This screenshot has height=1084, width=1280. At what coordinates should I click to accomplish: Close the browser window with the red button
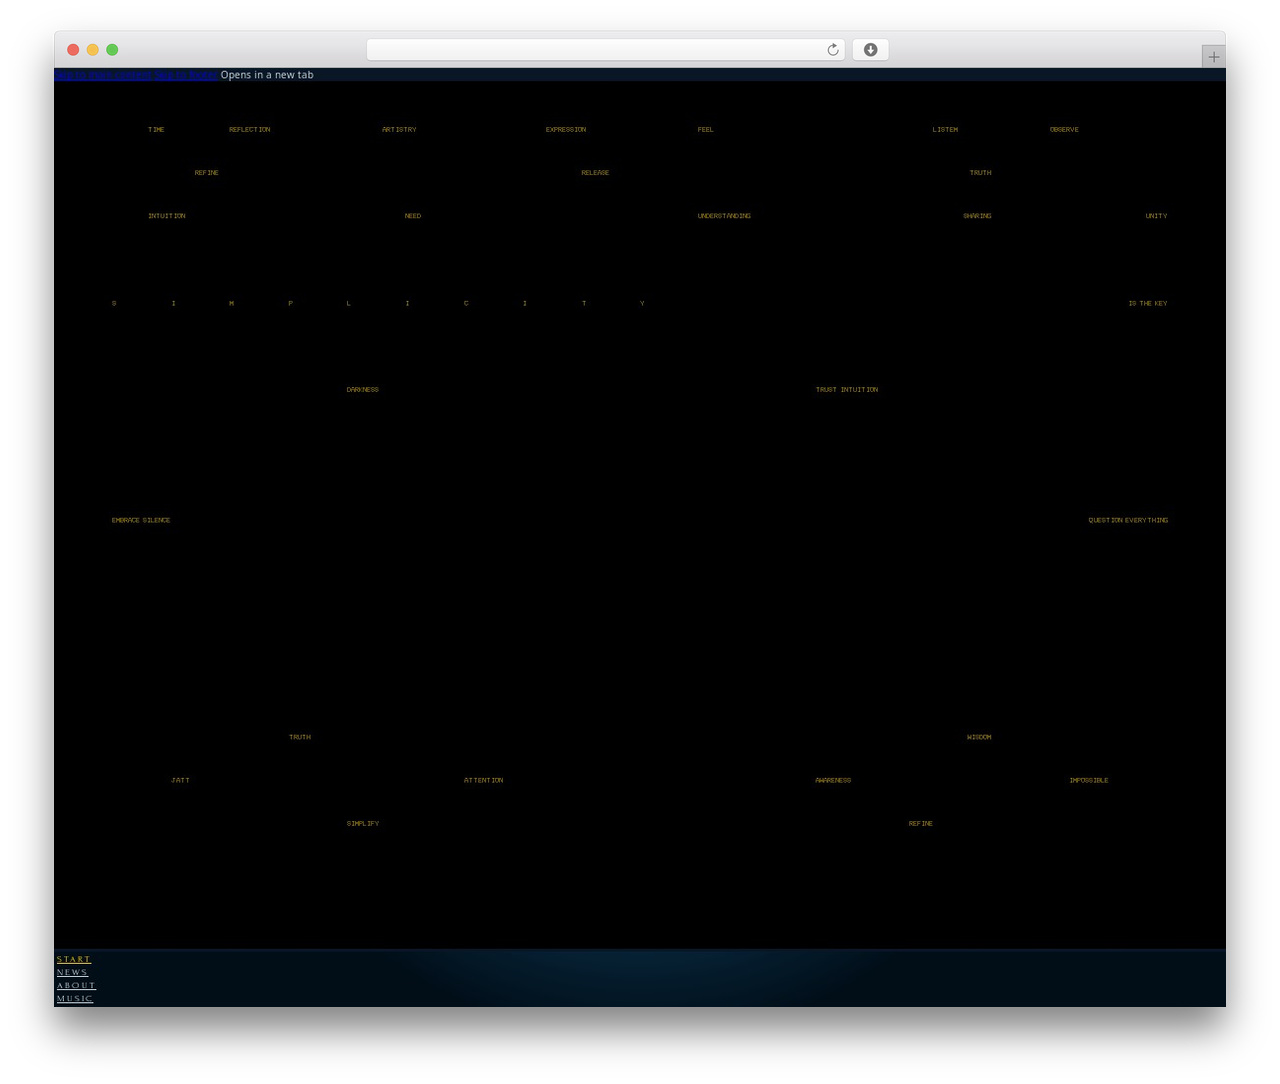click(x=73, y=50)
